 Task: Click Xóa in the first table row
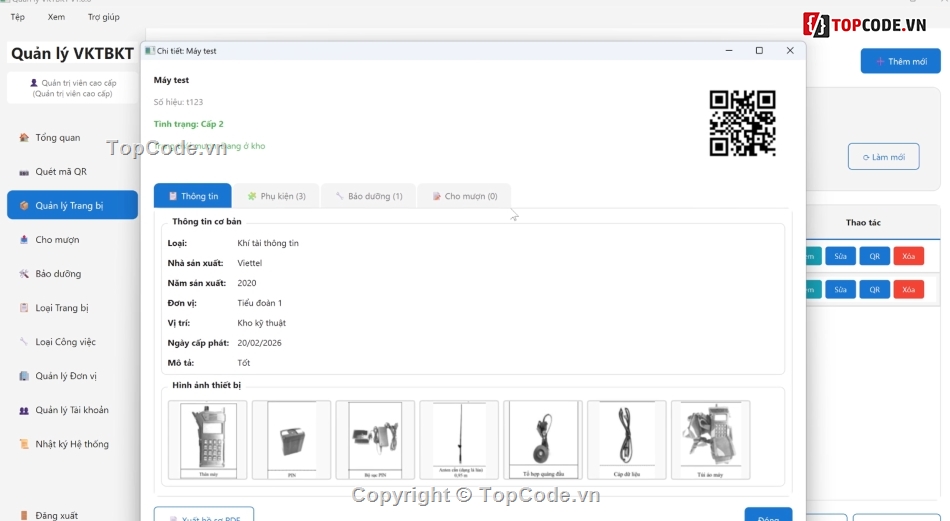(908, 256)
